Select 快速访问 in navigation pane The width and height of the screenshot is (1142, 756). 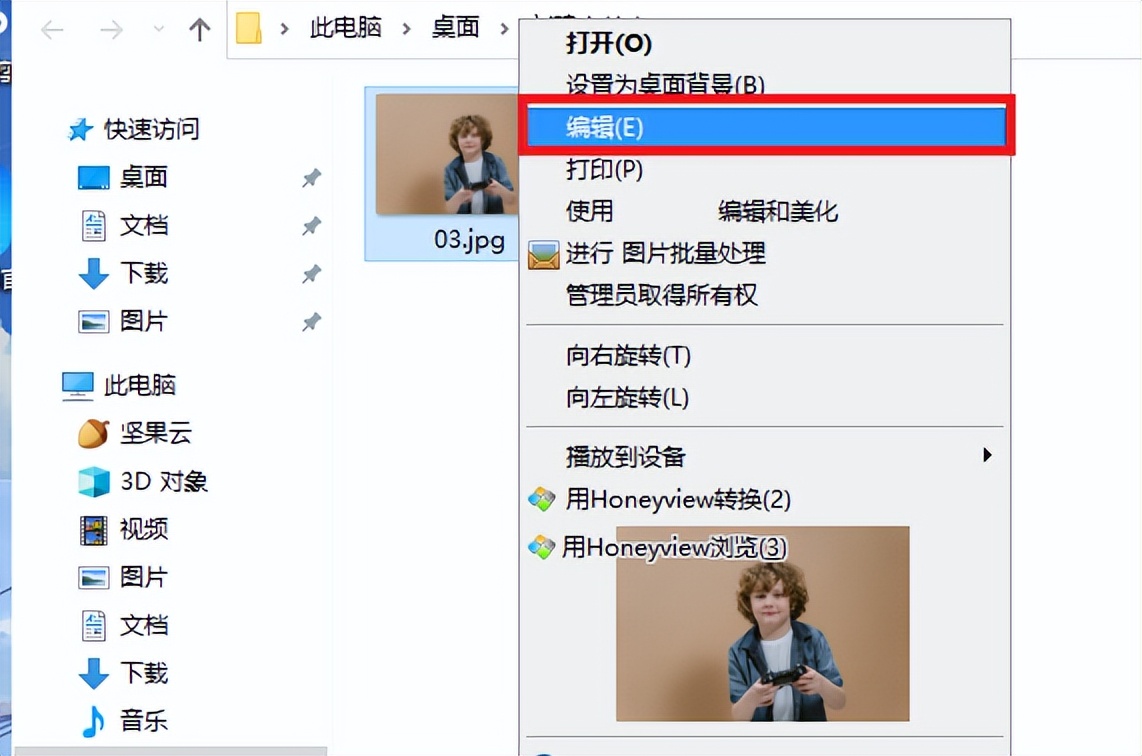tap(151, 129)
